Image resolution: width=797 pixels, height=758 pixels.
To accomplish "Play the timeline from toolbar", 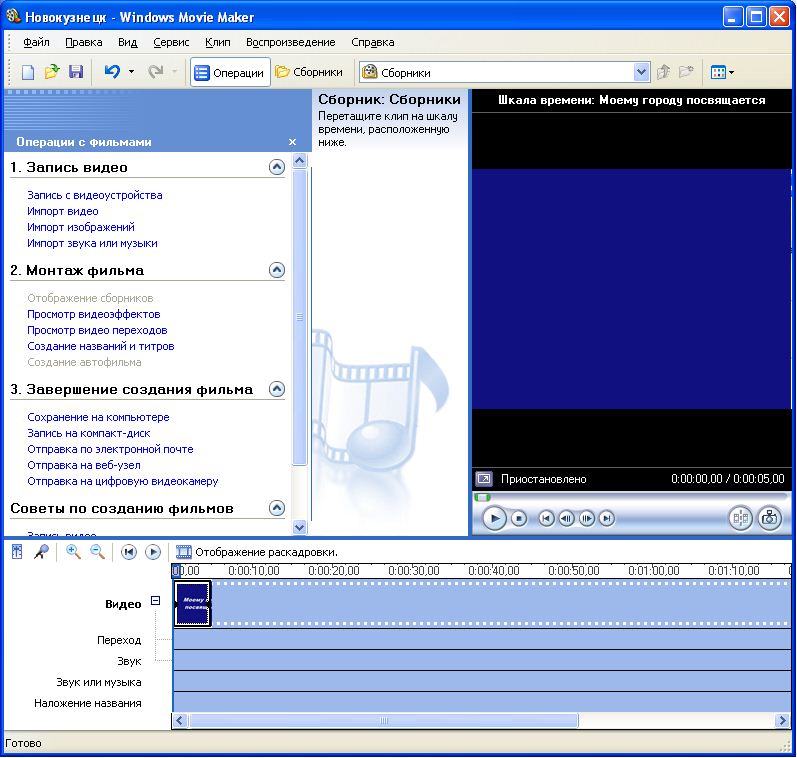I will point(152,552).
